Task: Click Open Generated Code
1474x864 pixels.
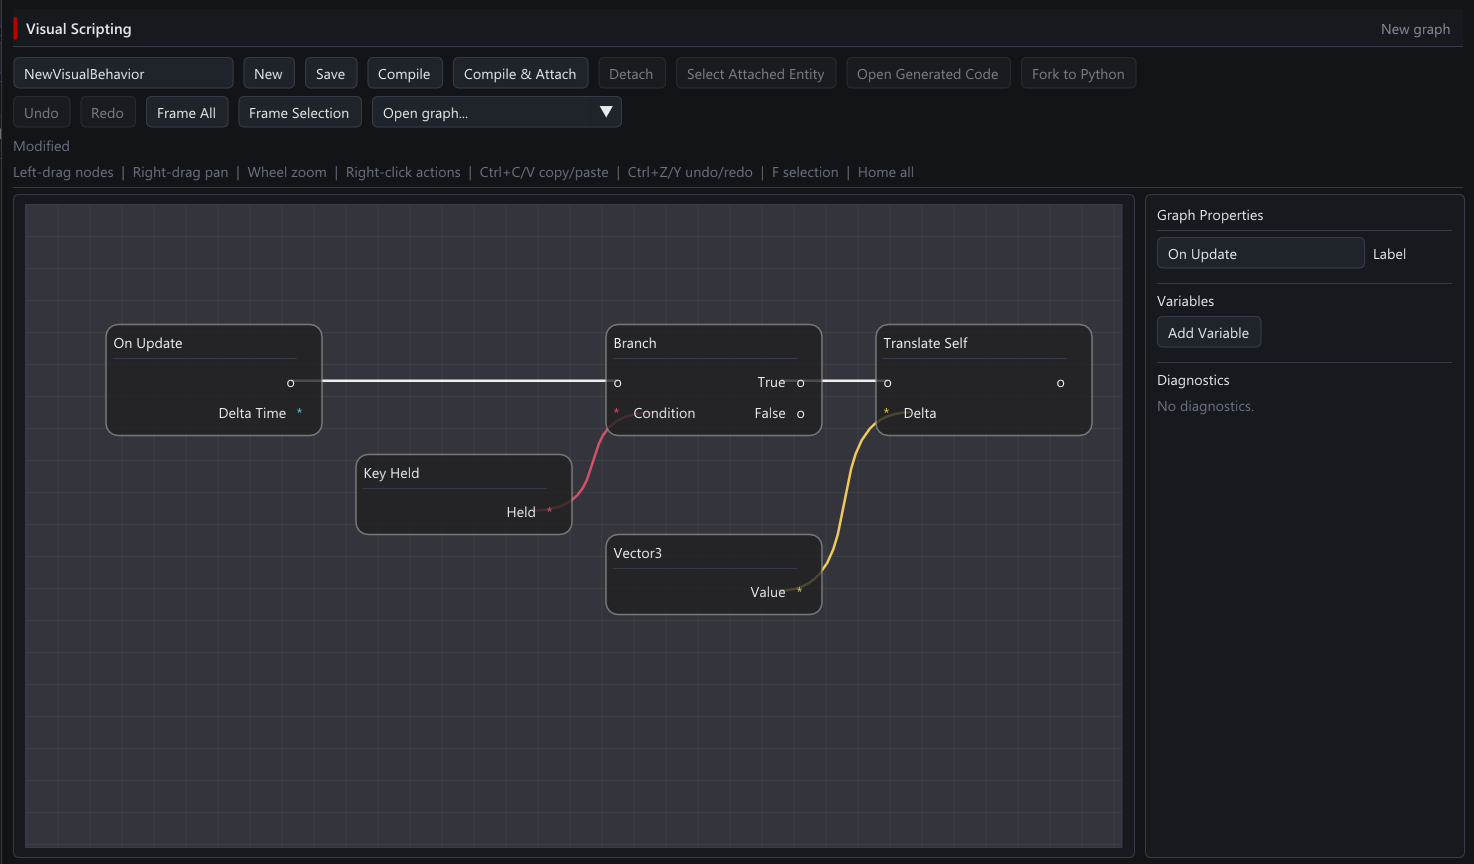Action: (927, 73)
